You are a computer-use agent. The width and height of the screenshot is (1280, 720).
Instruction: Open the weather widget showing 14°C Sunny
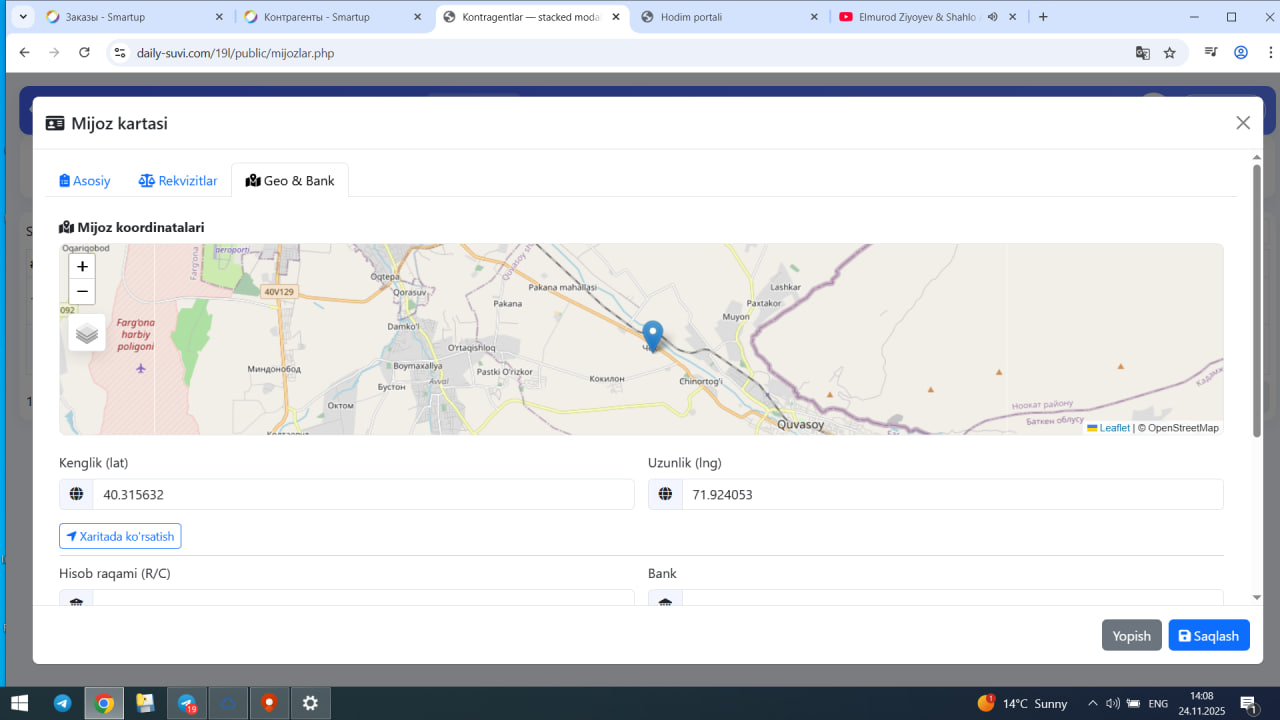click(x=1022, y=704)
